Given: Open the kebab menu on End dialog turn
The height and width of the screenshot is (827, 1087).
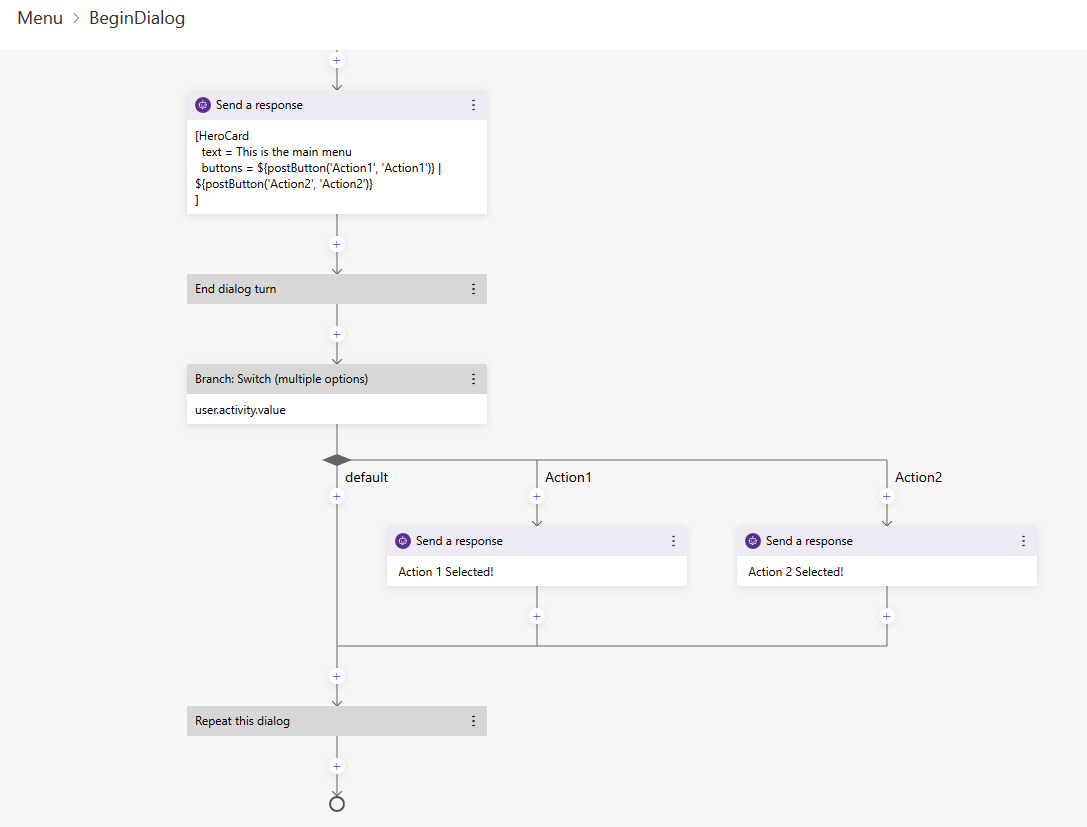Looking at the screenshot, I should coord(473,288).
